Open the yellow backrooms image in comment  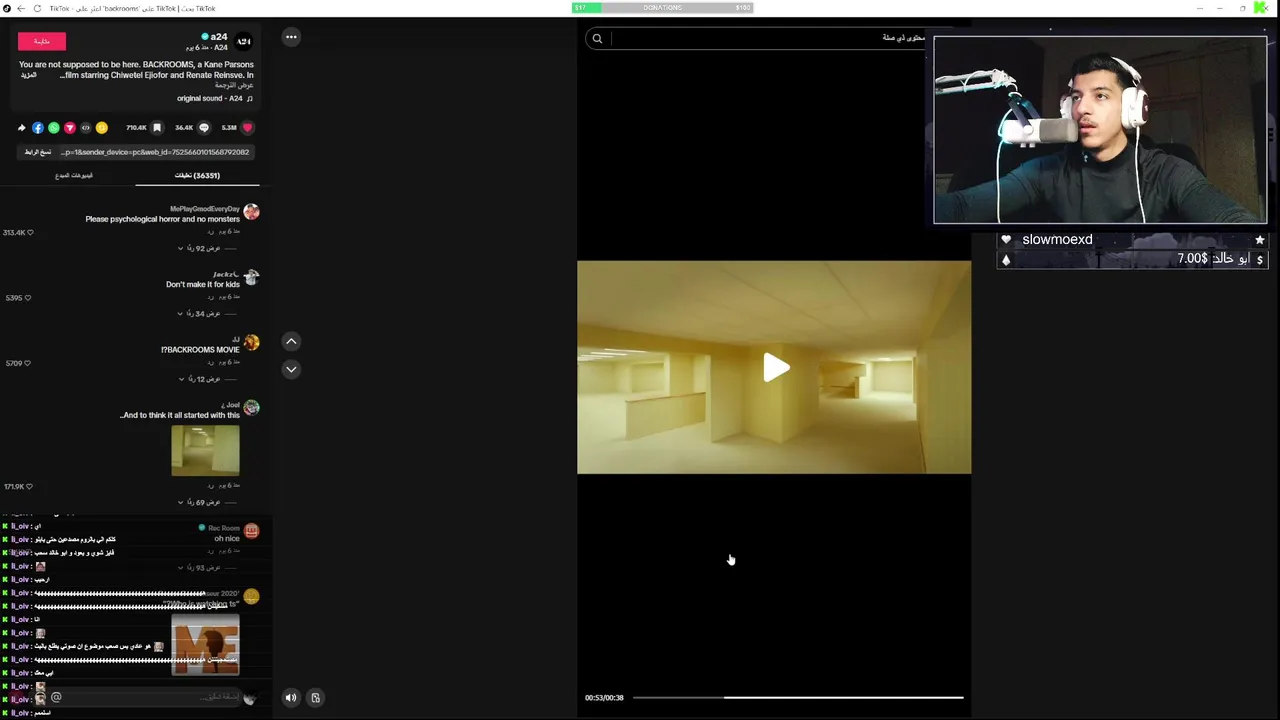coord(205,450)
